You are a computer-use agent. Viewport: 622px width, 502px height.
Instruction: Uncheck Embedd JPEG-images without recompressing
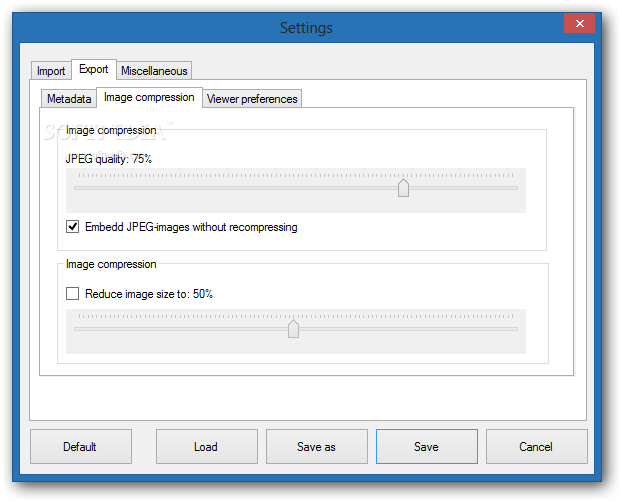pos(72,227)
